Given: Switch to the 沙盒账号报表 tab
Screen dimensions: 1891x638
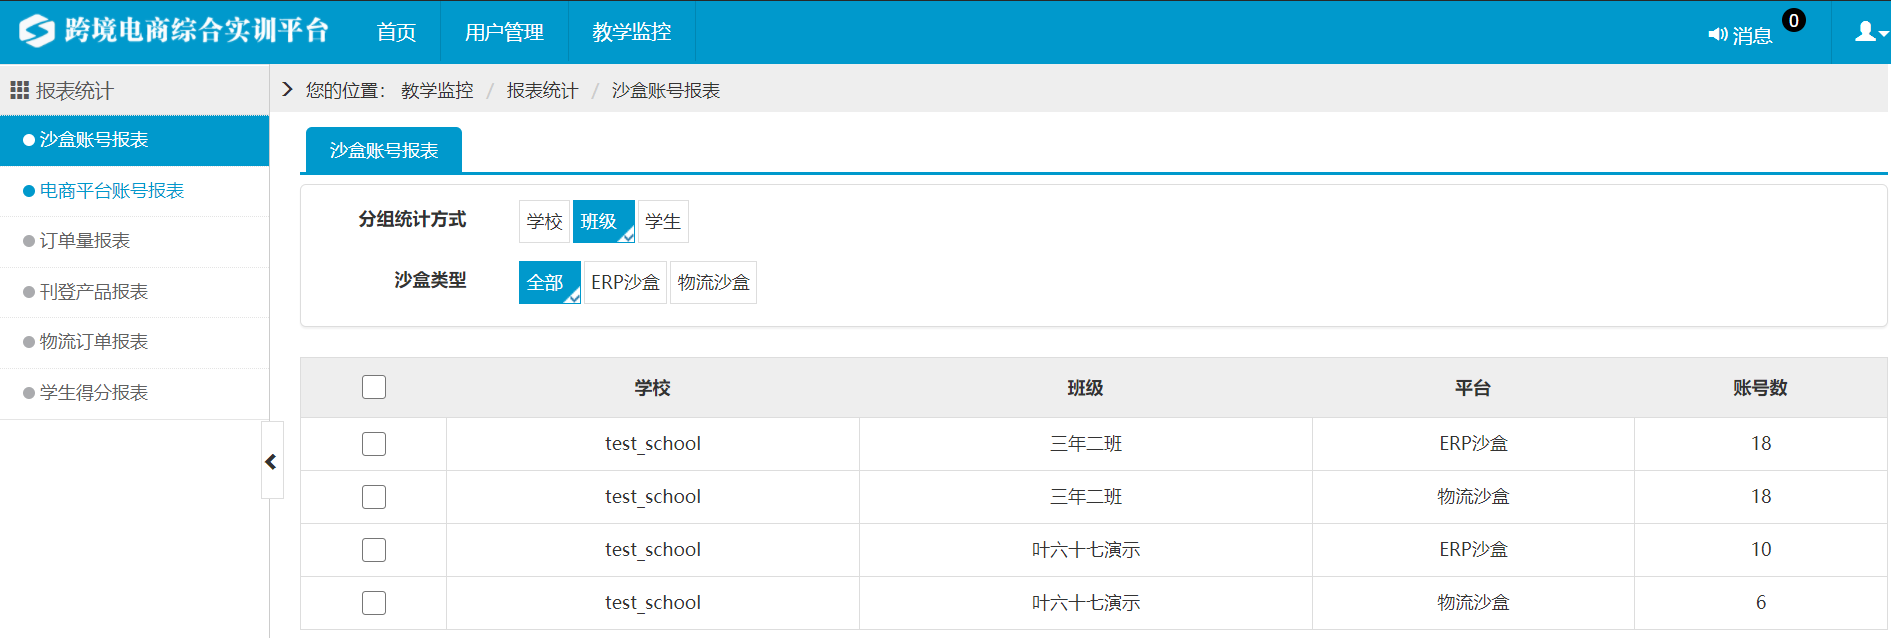Looking at the screenshot, I should click(383, 151).
